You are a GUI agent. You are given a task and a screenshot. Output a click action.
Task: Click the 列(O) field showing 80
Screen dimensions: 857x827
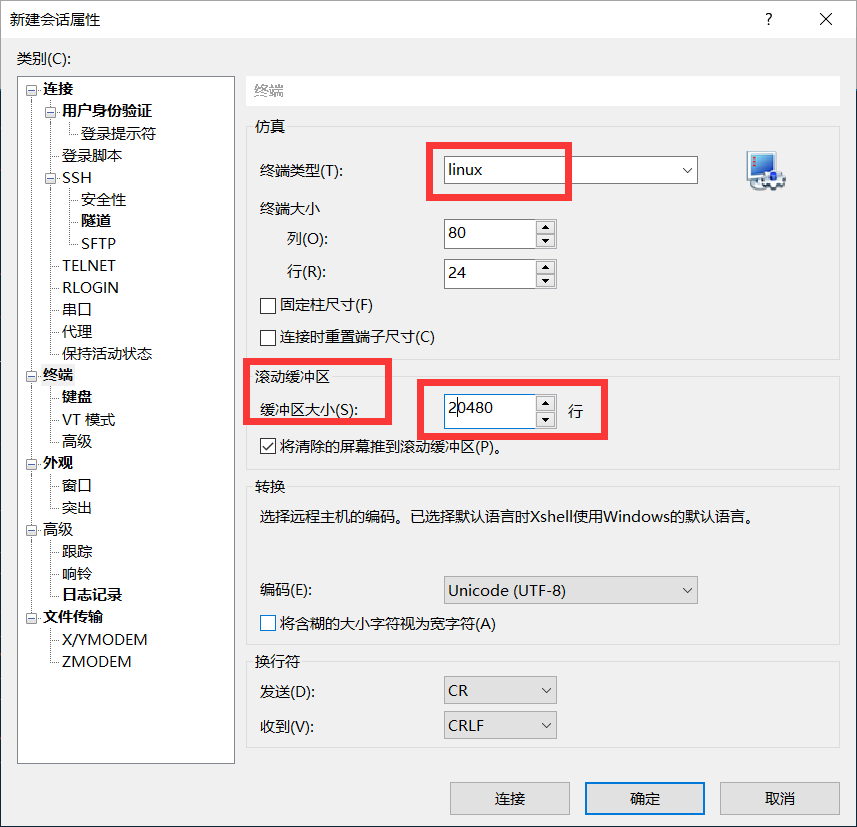(x=490, y=233)
